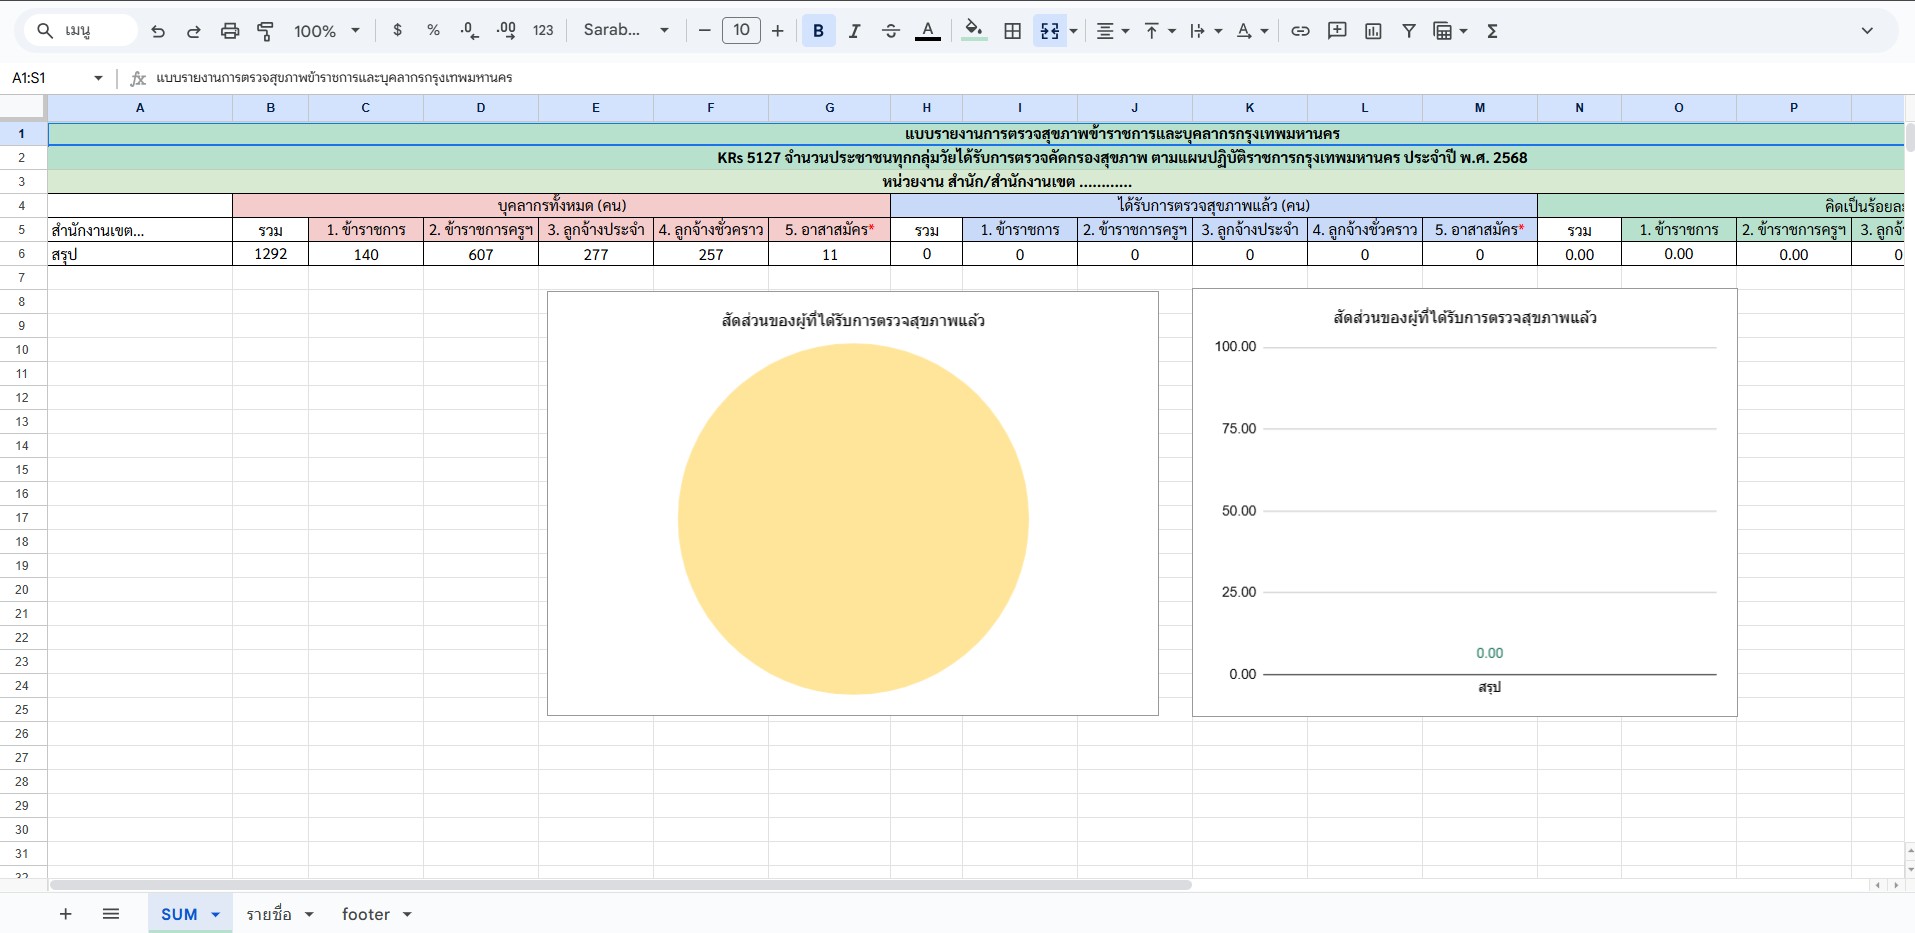Viewport: 1915px width, 933px height.
Task: Open the fill color picker
Action: [x=973, y=31]
